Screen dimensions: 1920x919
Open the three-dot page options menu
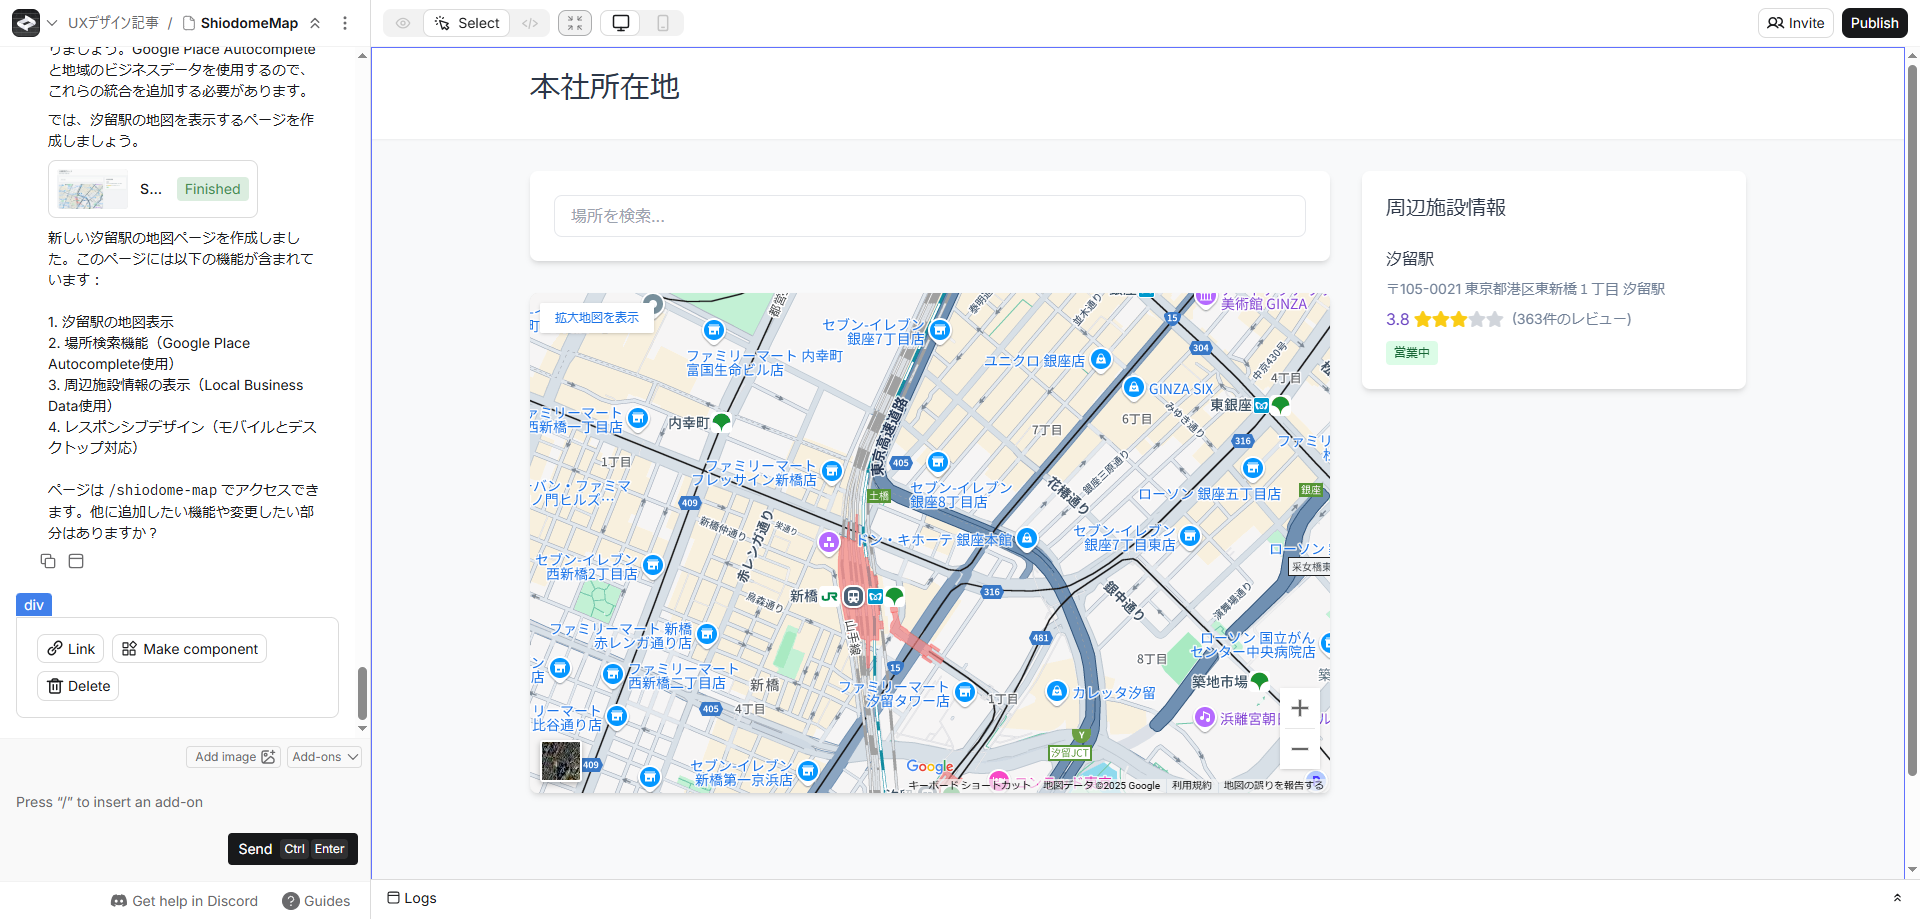pos(345,23)
